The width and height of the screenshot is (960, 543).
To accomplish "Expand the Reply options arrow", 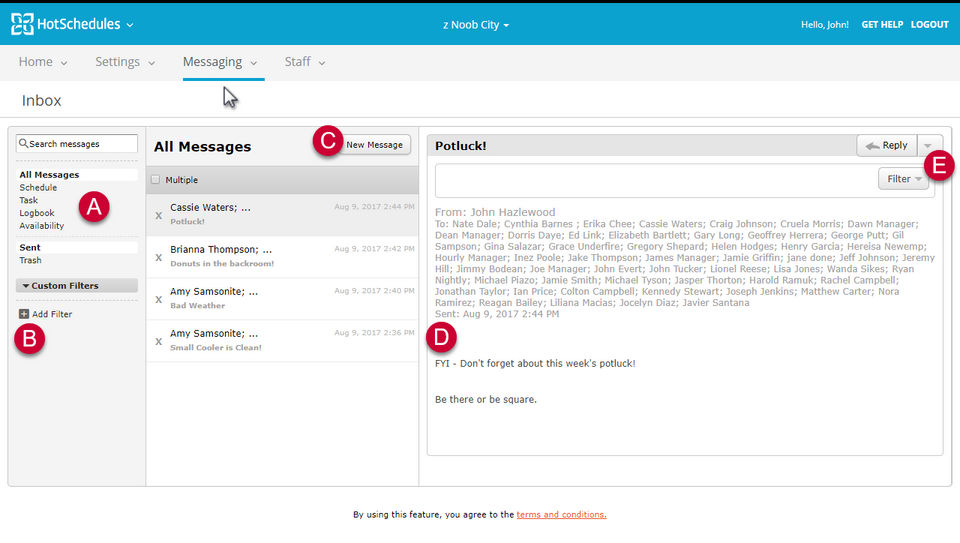I will pos(928,146).
